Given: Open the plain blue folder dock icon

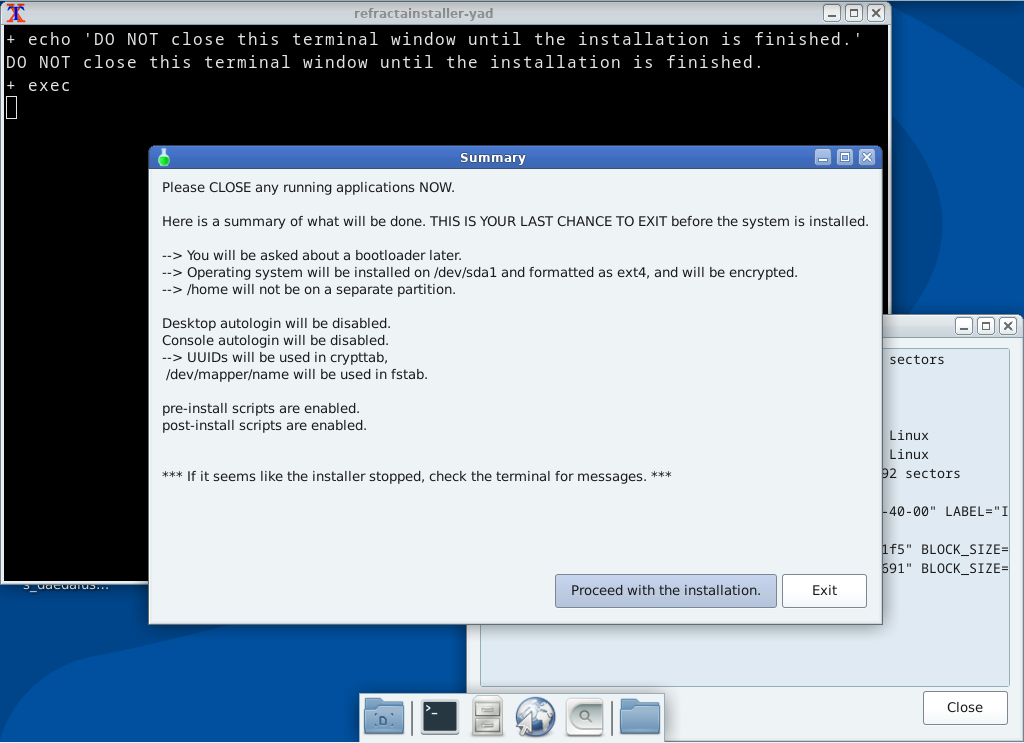Looking at the screenshot, I should pos(639,716).
